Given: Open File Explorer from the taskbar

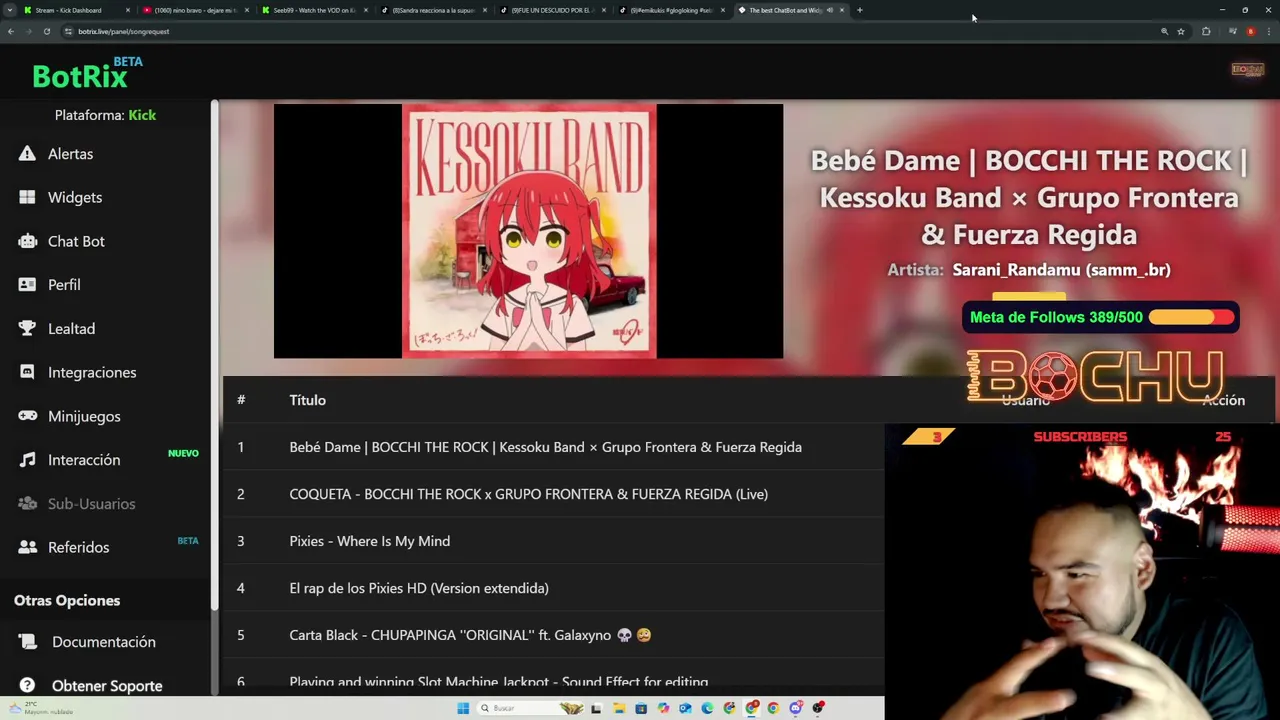Looking at the screenshot, I should [x=619, y=708].
